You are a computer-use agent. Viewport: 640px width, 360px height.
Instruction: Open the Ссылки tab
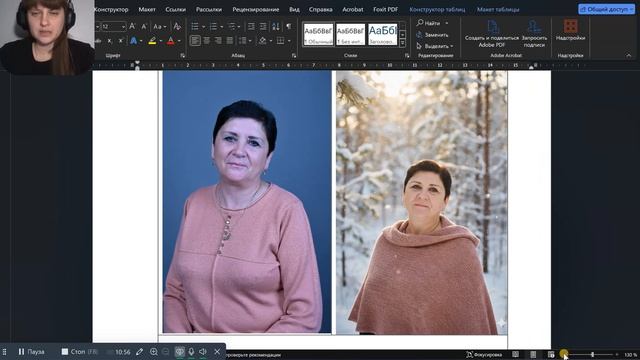176,9
